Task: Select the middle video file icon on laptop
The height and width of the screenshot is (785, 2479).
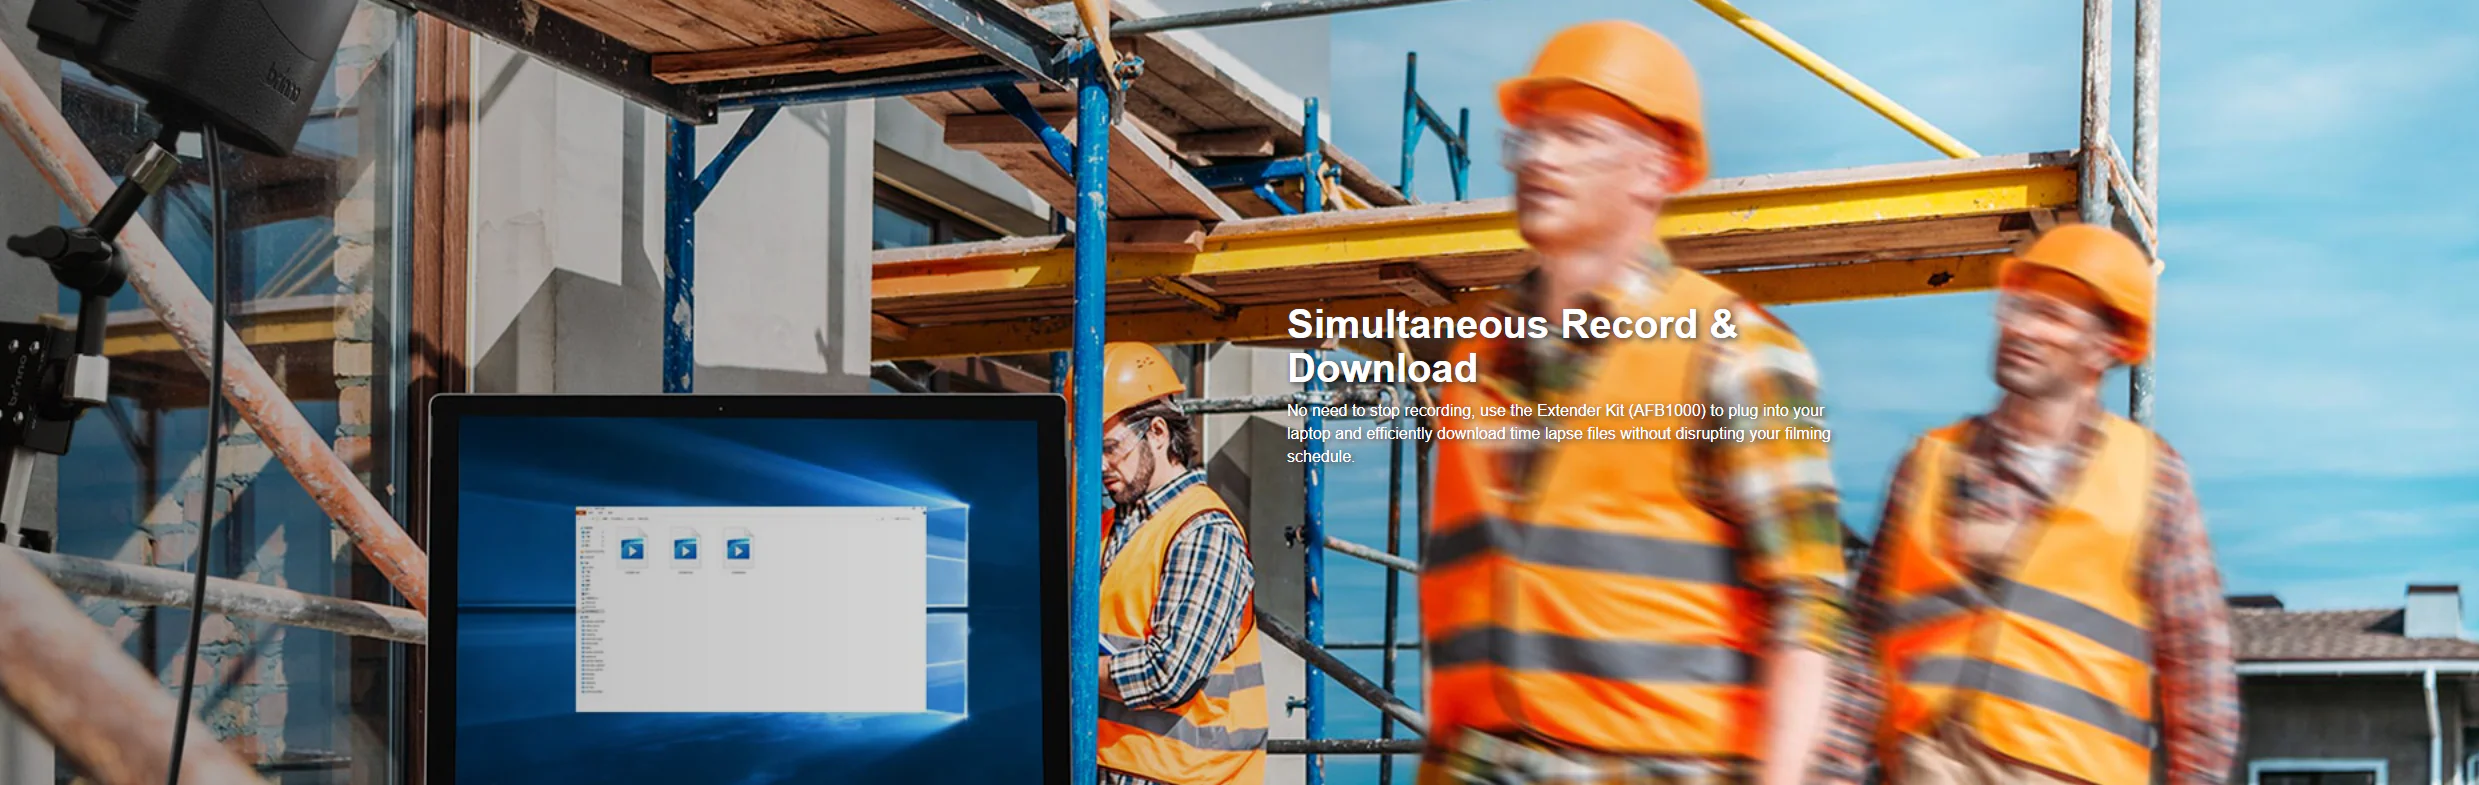Action: pos(685,550)
